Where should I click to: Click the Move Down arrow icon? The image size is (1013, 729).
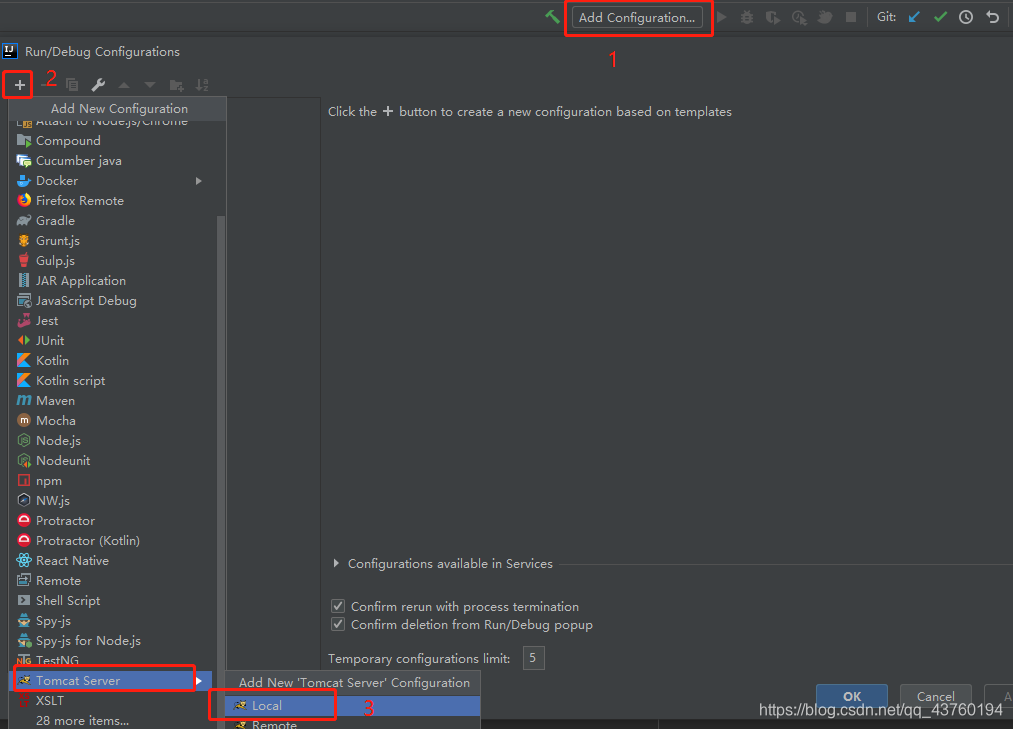pyautogui.click(x=150, y=85)
